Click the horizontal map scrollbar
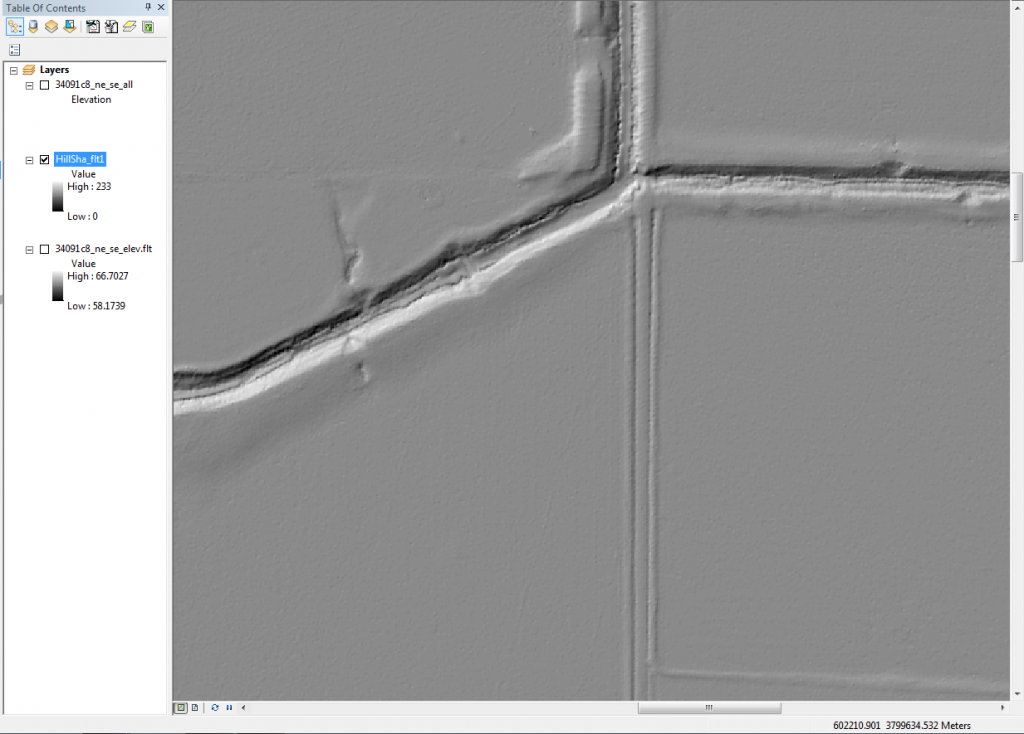 tap(710, 707)
